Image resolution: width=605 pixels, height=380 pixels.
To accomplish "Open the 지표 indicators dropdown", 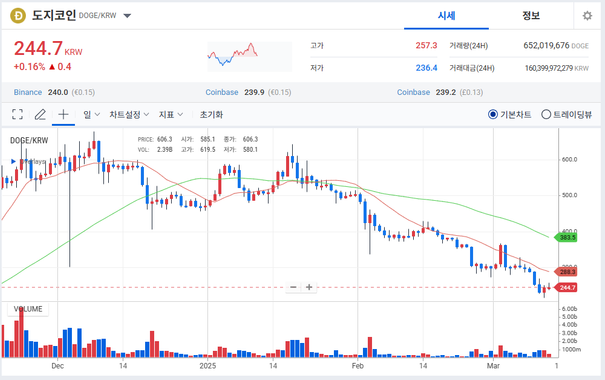I will click(x=171, y=115).
